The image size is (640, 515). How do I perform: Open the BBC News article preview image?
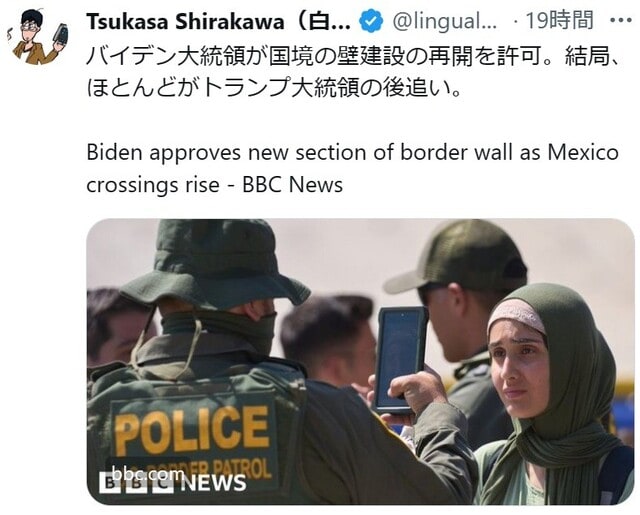360,362
